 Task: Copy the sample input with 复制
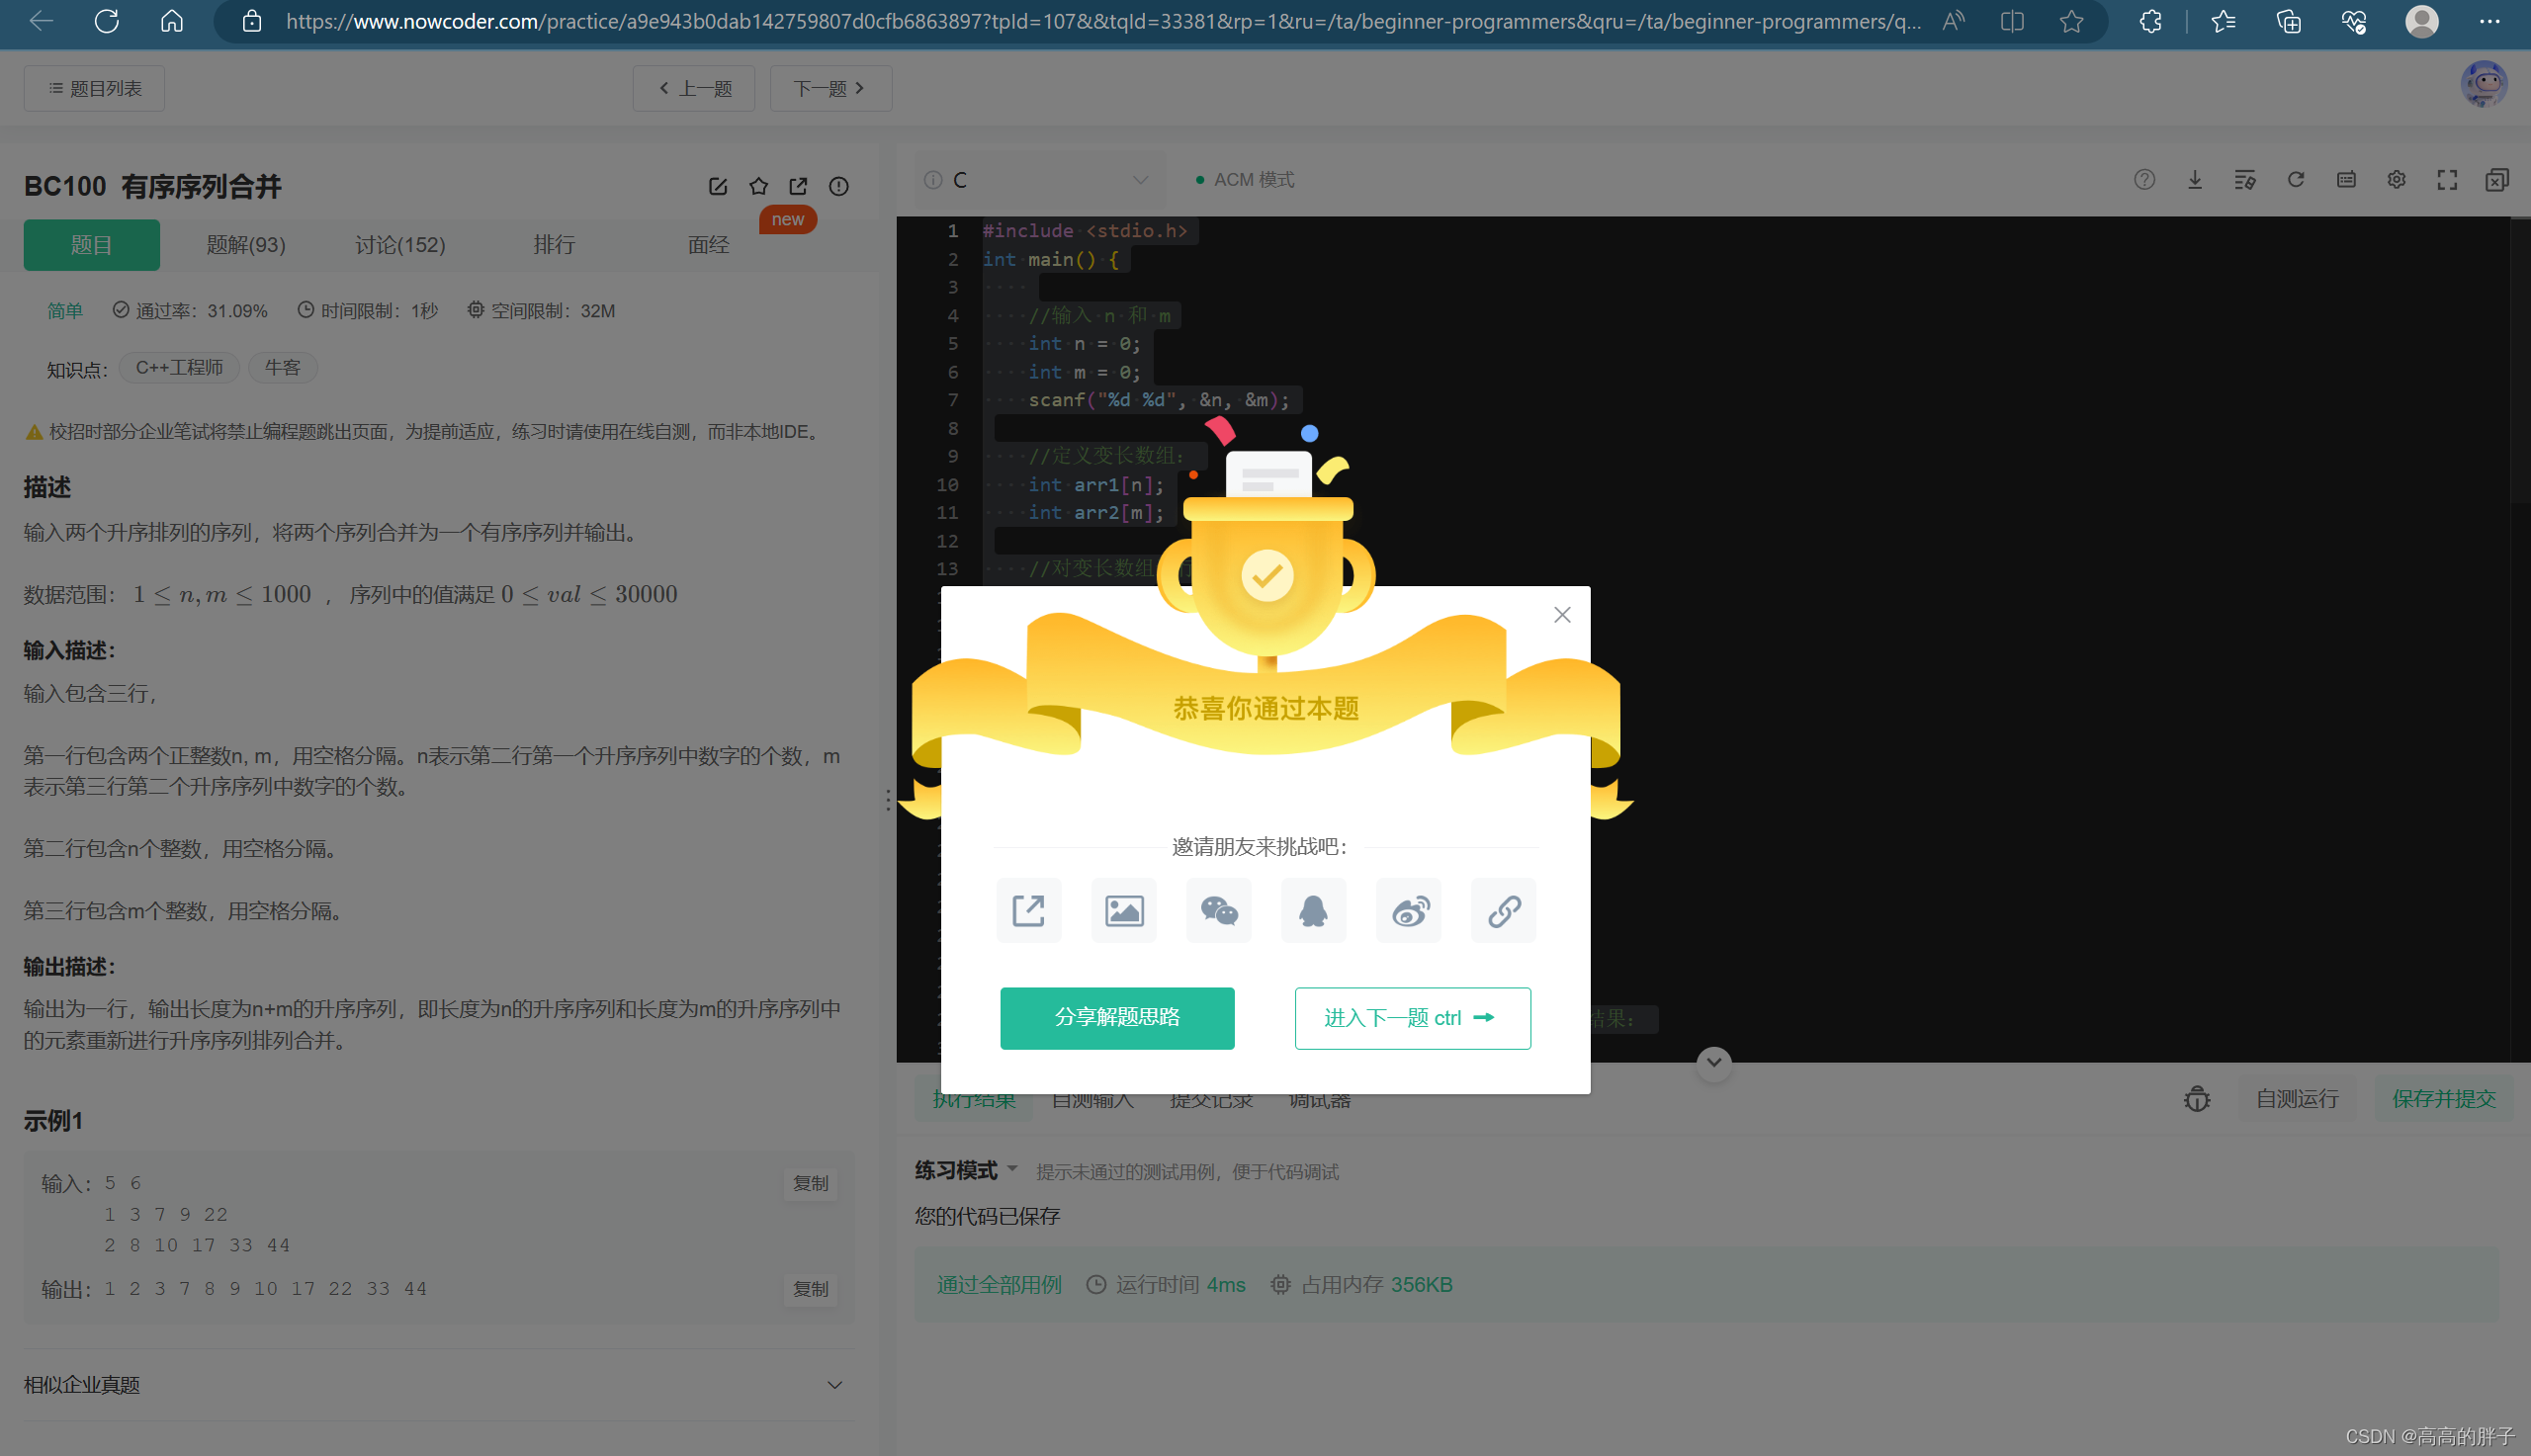(811, 1184)
